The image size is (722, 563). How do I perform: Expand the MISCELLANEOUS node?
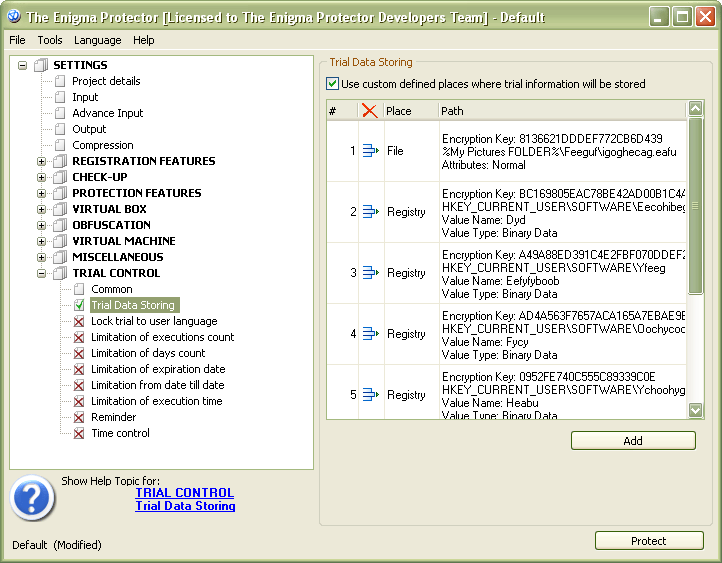pyautogui.click(x=41, y=257)
